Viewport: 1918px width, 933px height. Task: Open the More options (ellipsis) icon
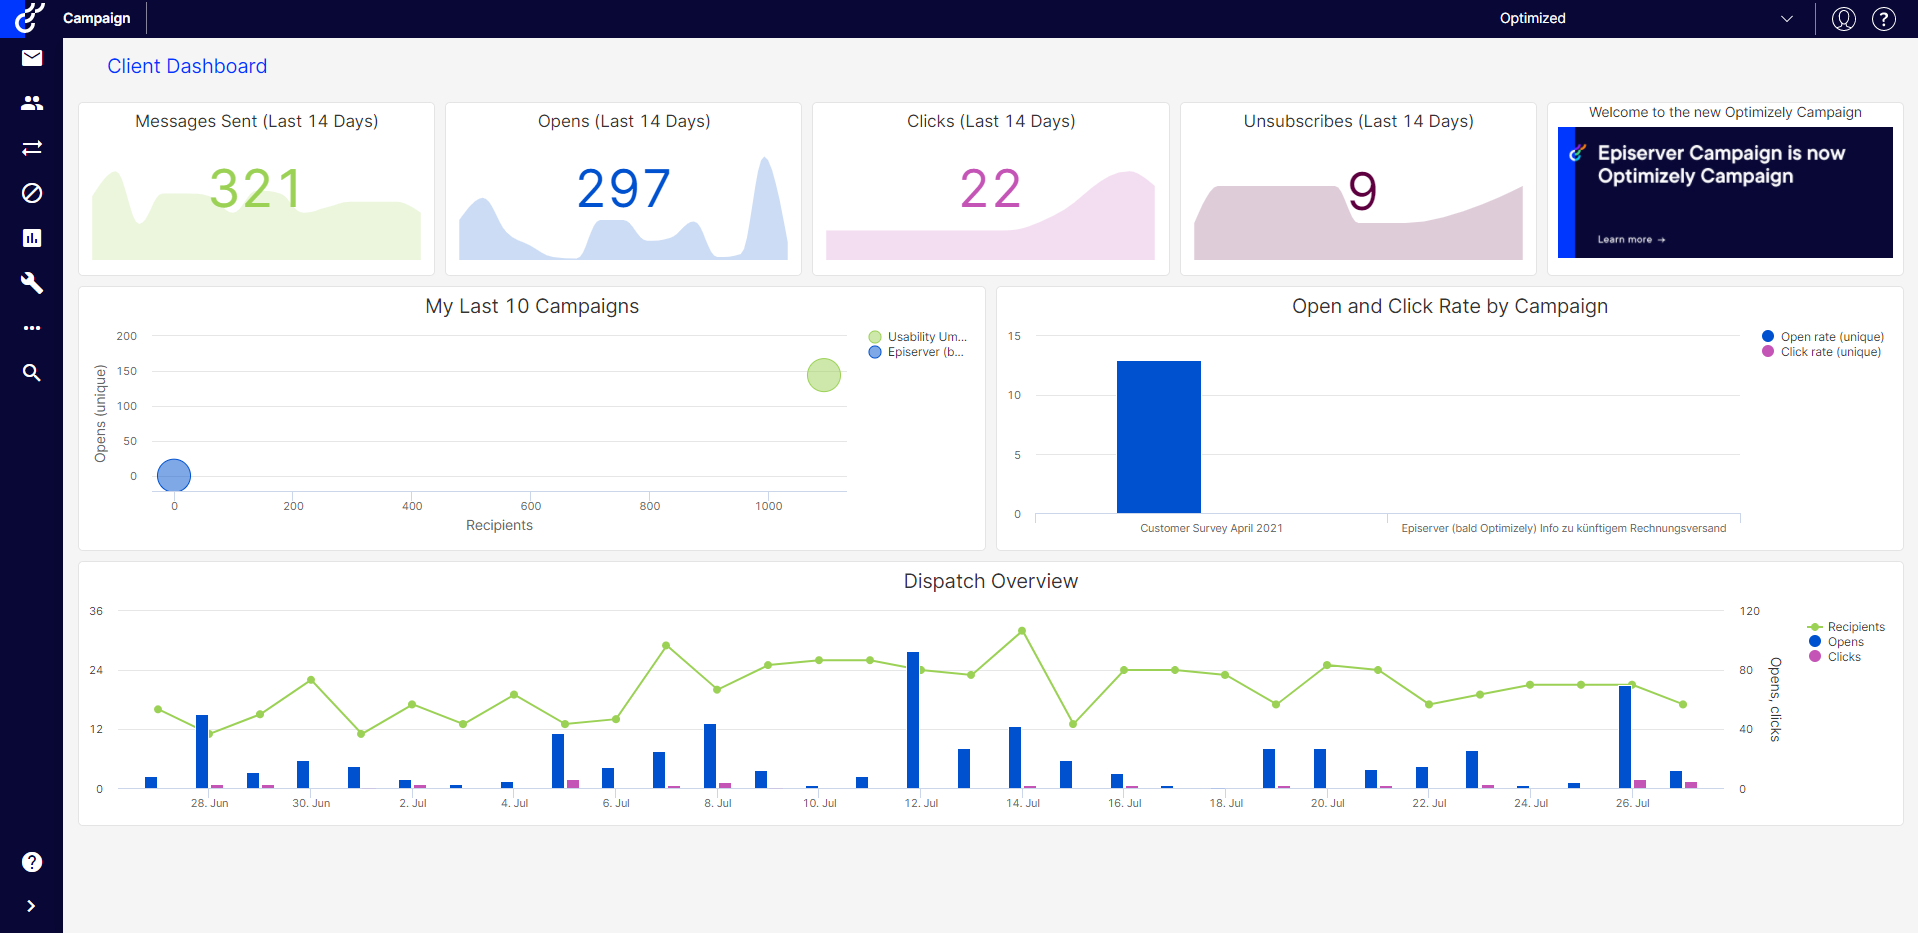click(32, 328)
